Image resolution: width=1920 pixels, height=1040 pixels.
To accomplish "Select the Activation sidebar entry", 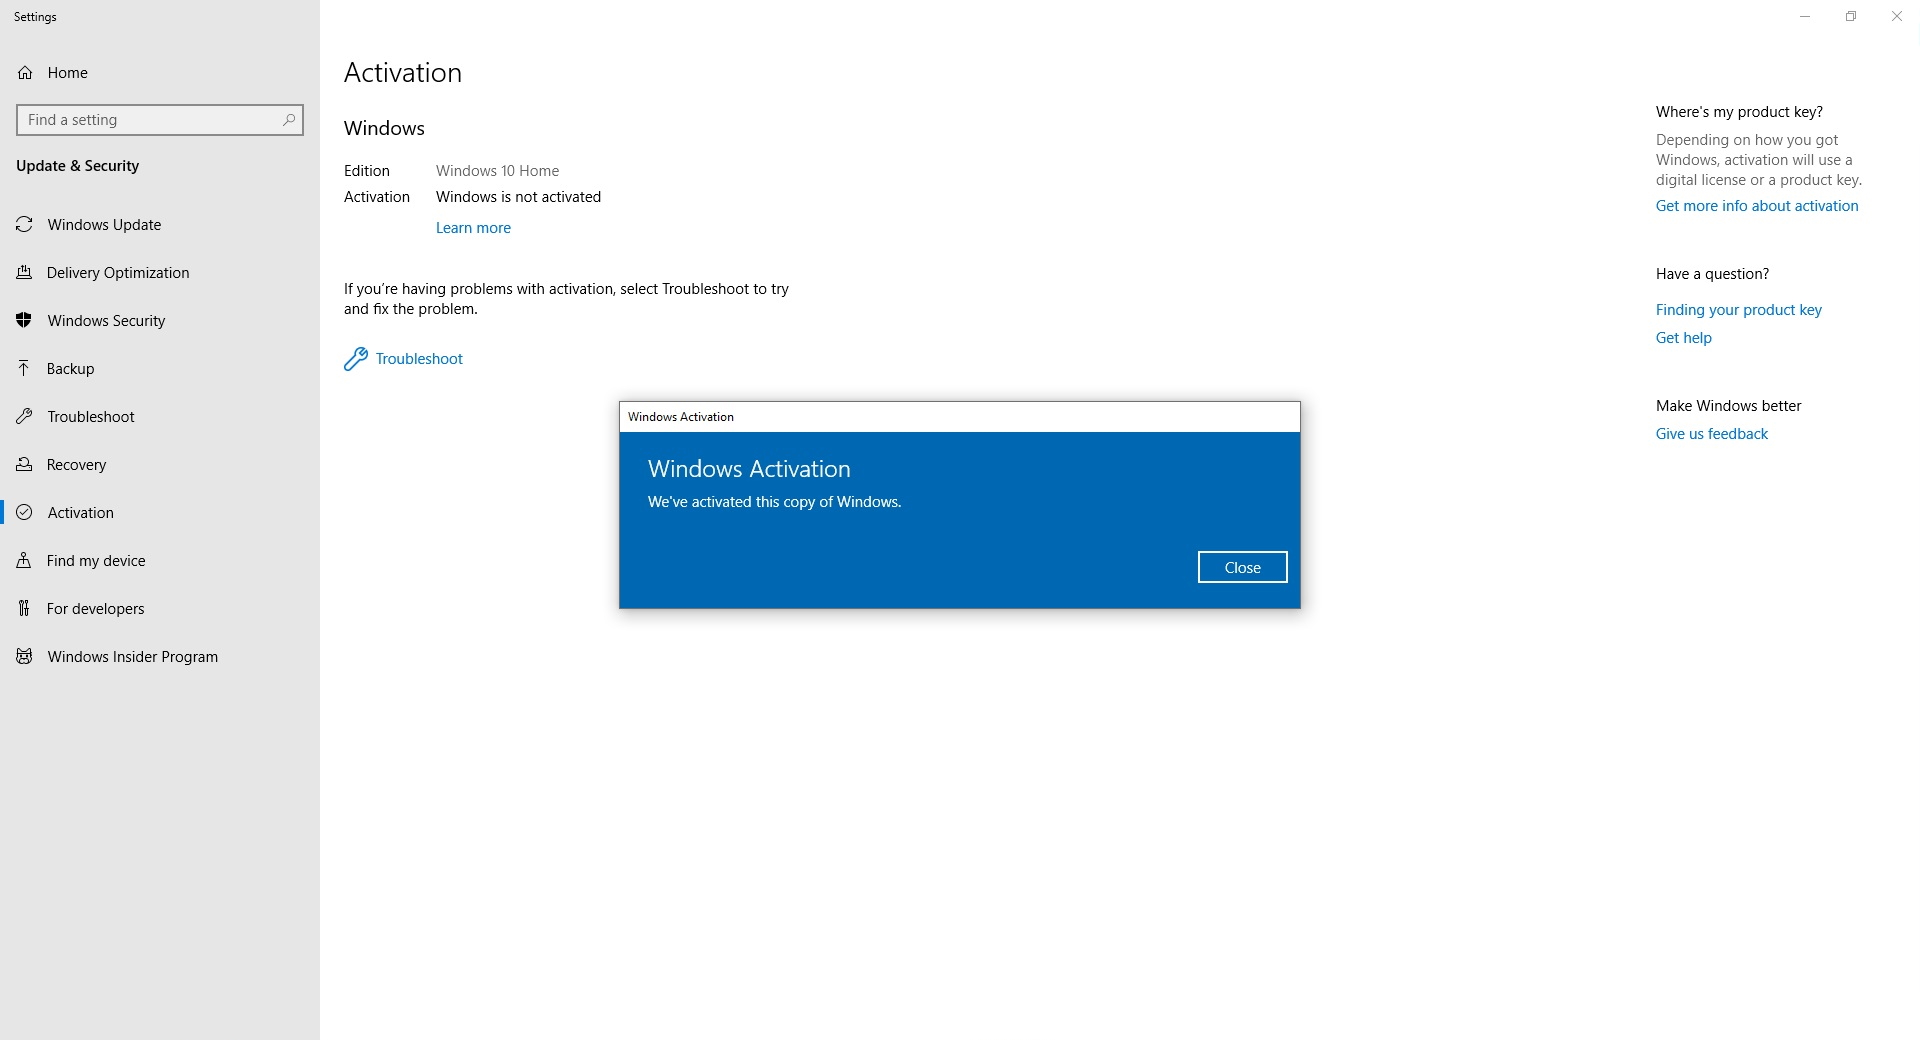I will pyautogui.click(x=160, y=513).
